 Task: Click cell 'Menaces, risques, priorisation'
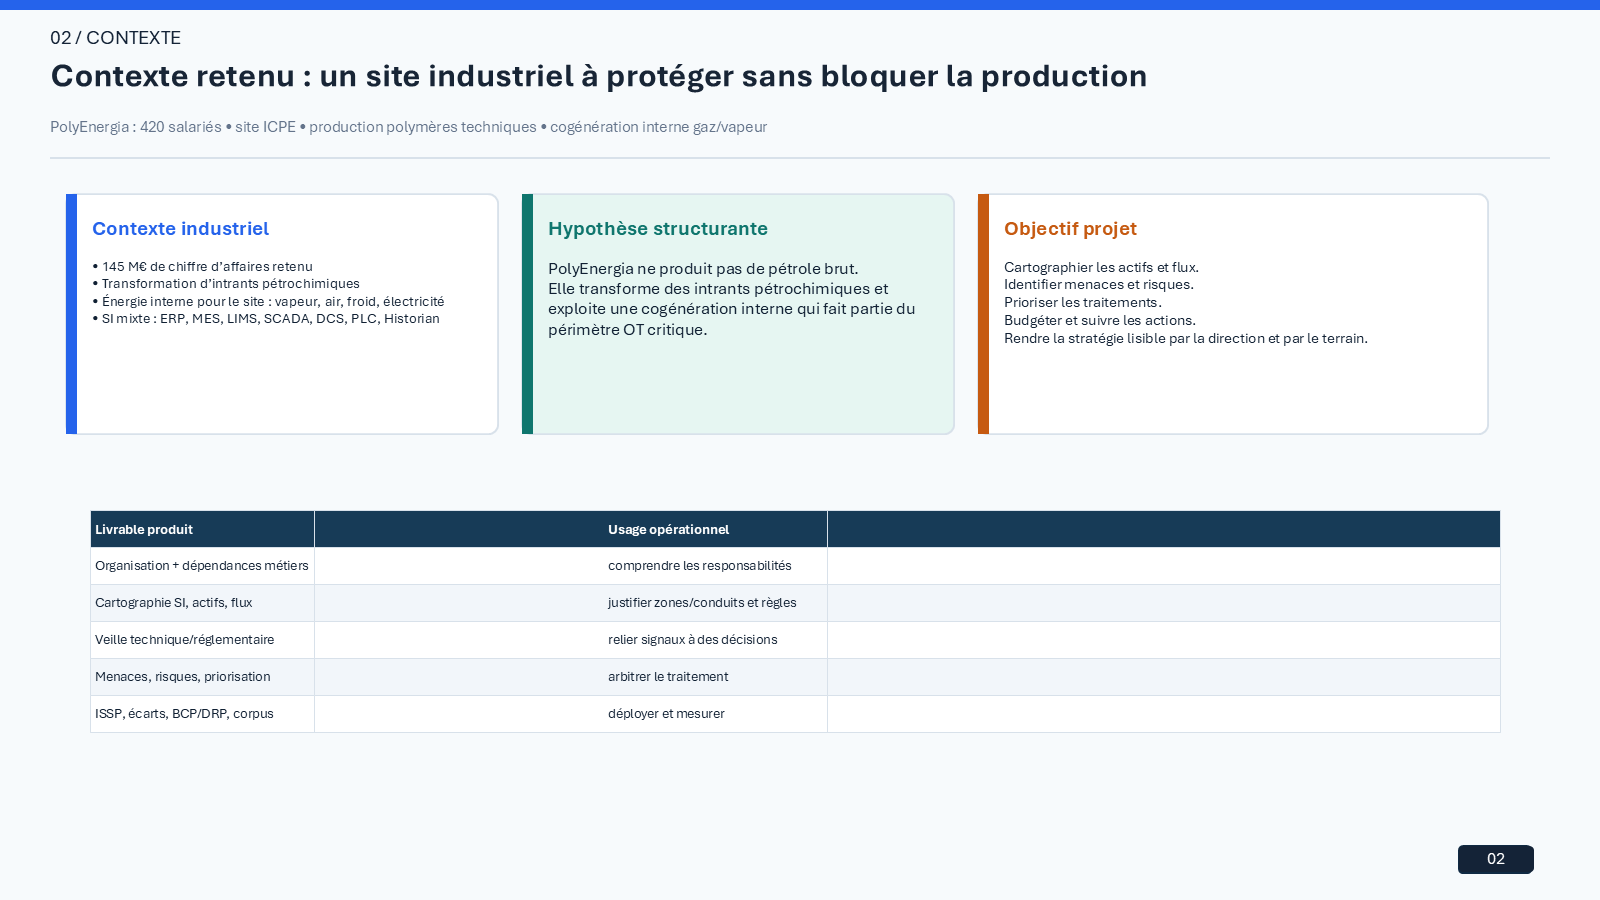point(183,677)
